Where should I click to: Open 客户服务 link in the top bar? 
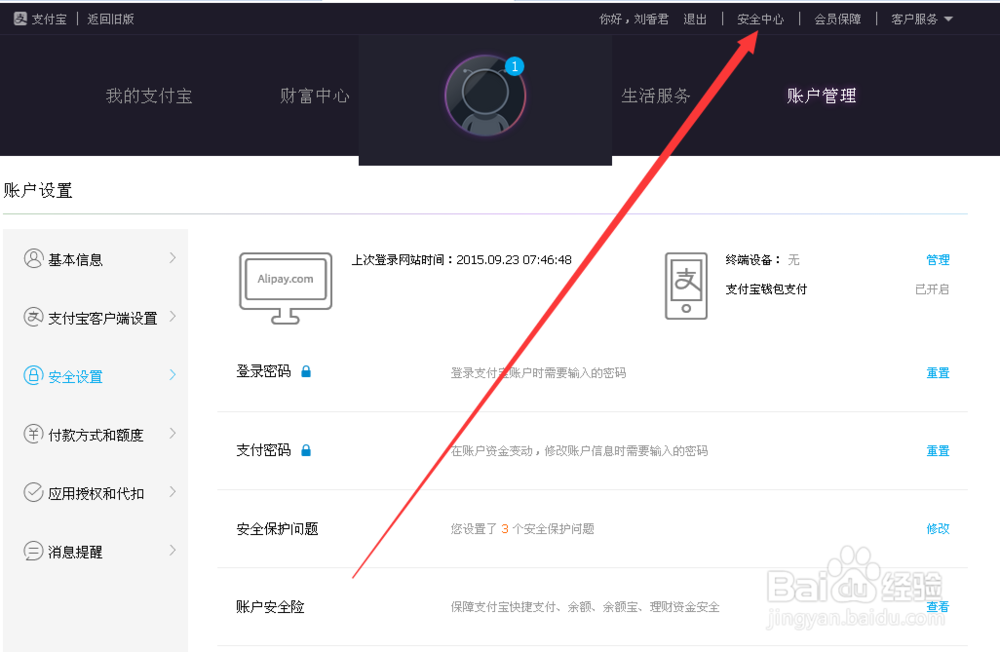pyautogui.click(x=915, y=19)
